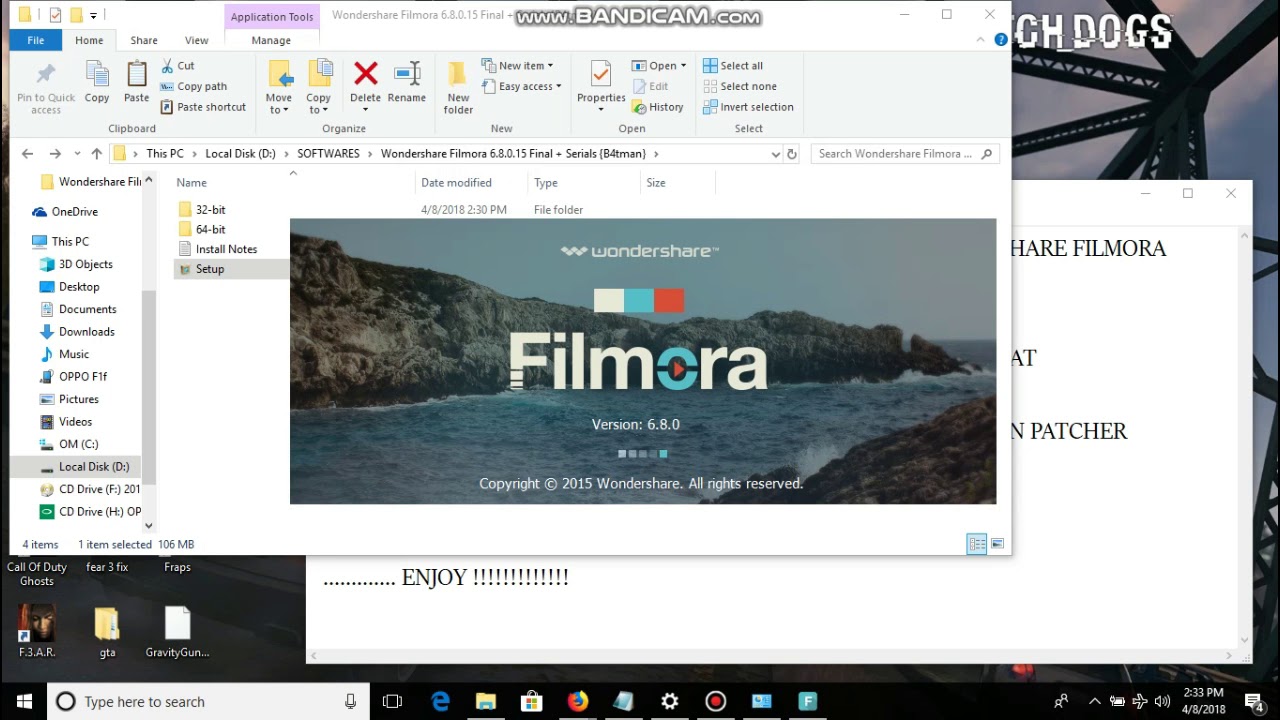Open Quick Access Toolbar customize arrow

(x=93, y=15)
